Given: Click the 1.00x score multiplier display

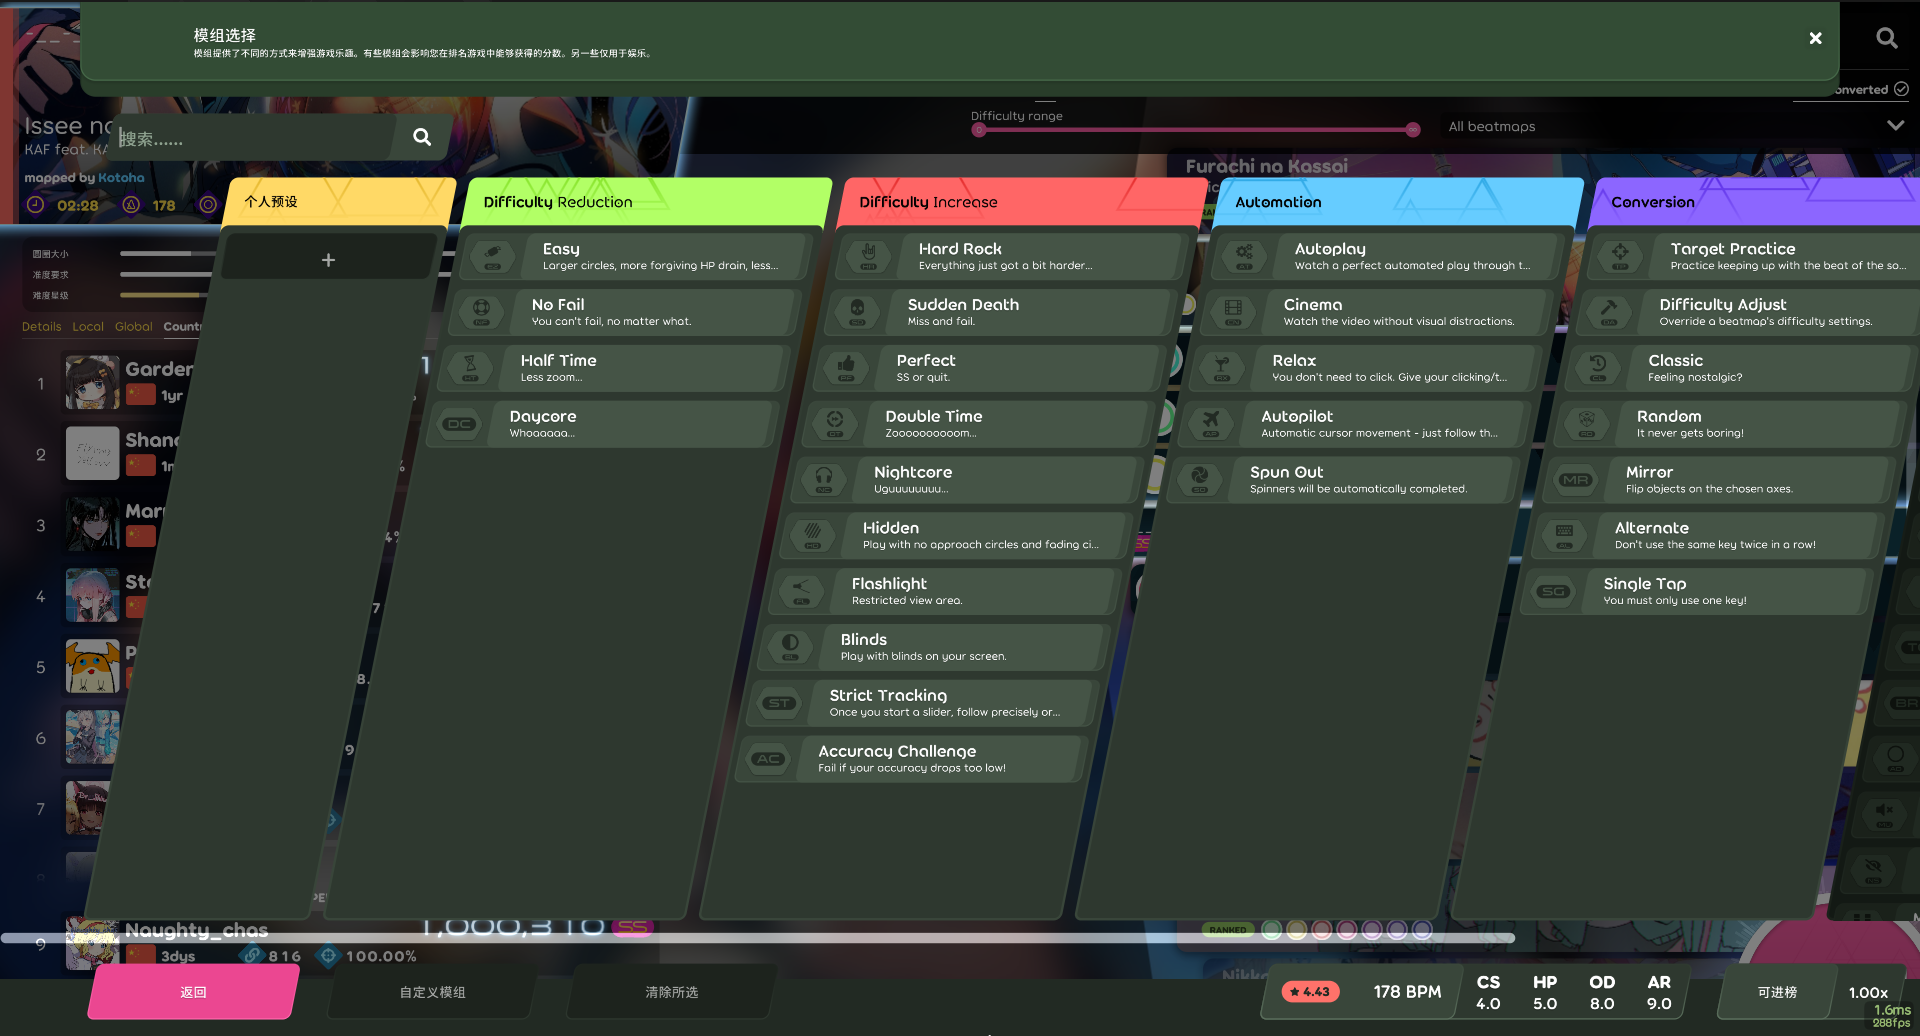Looking at the screenshot, I should (1868, 993).
